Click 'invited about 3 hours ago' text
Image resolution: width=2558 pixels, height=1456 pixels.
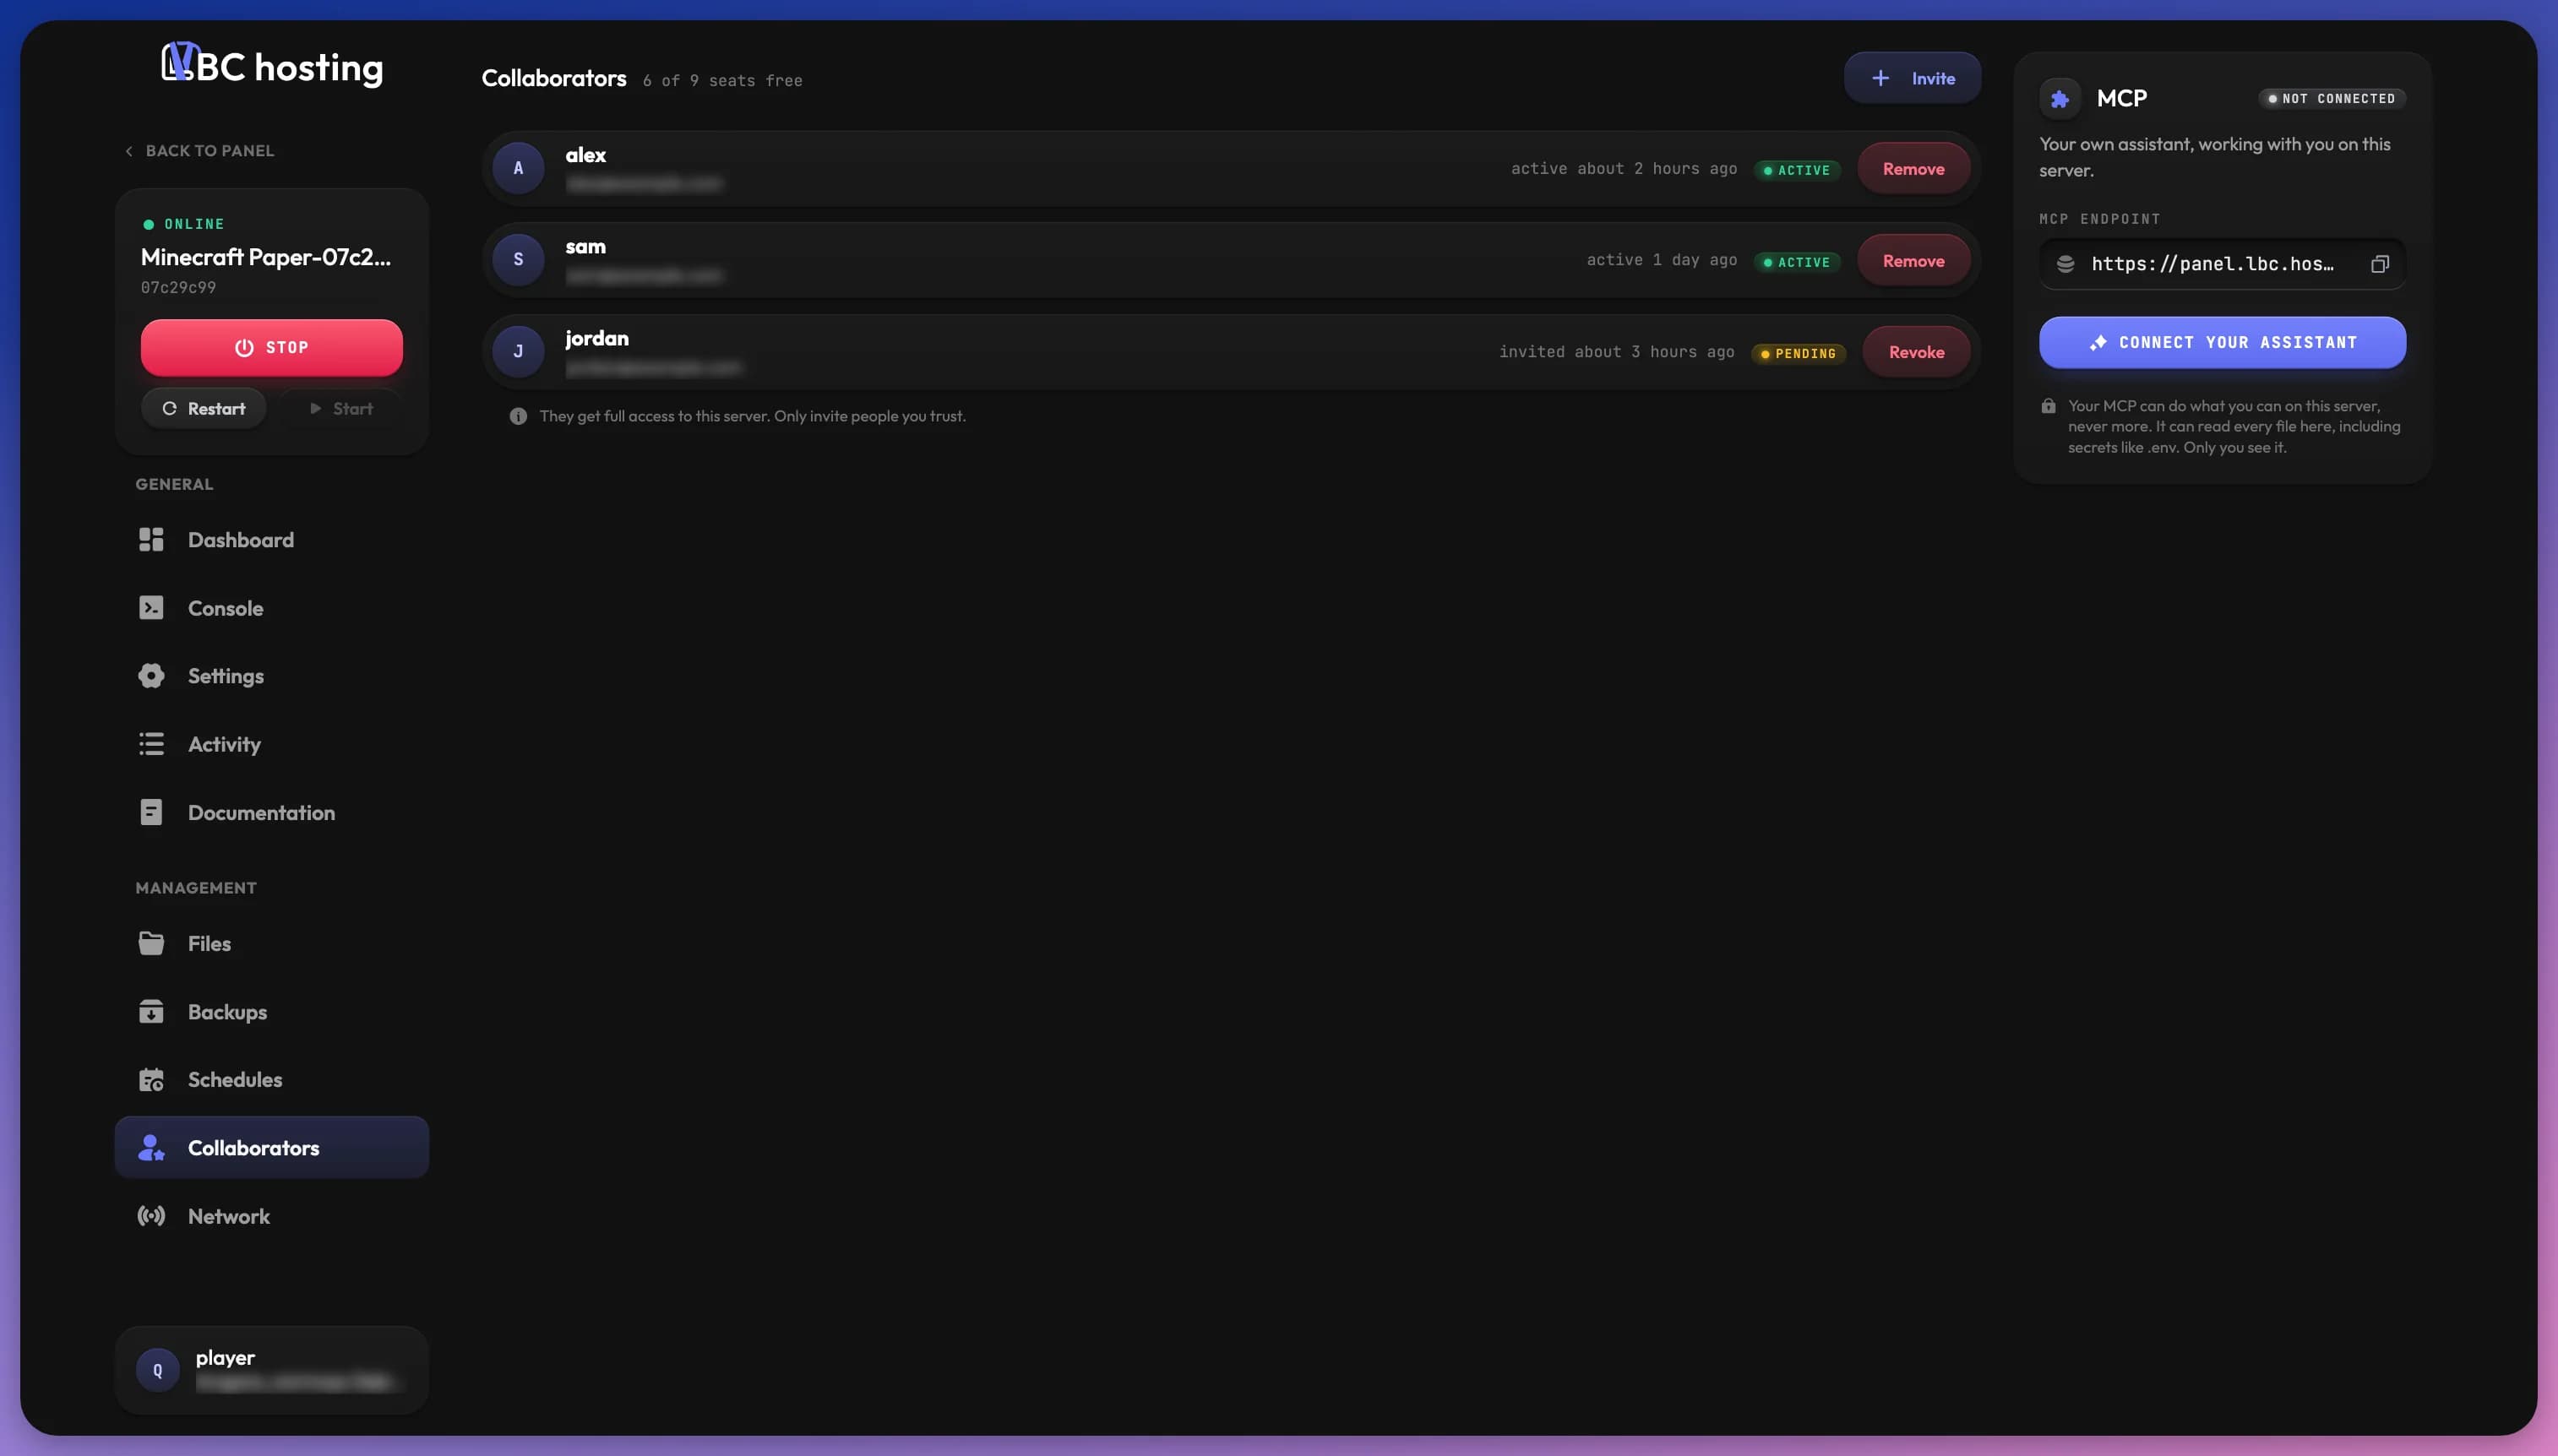[1616, 352]
